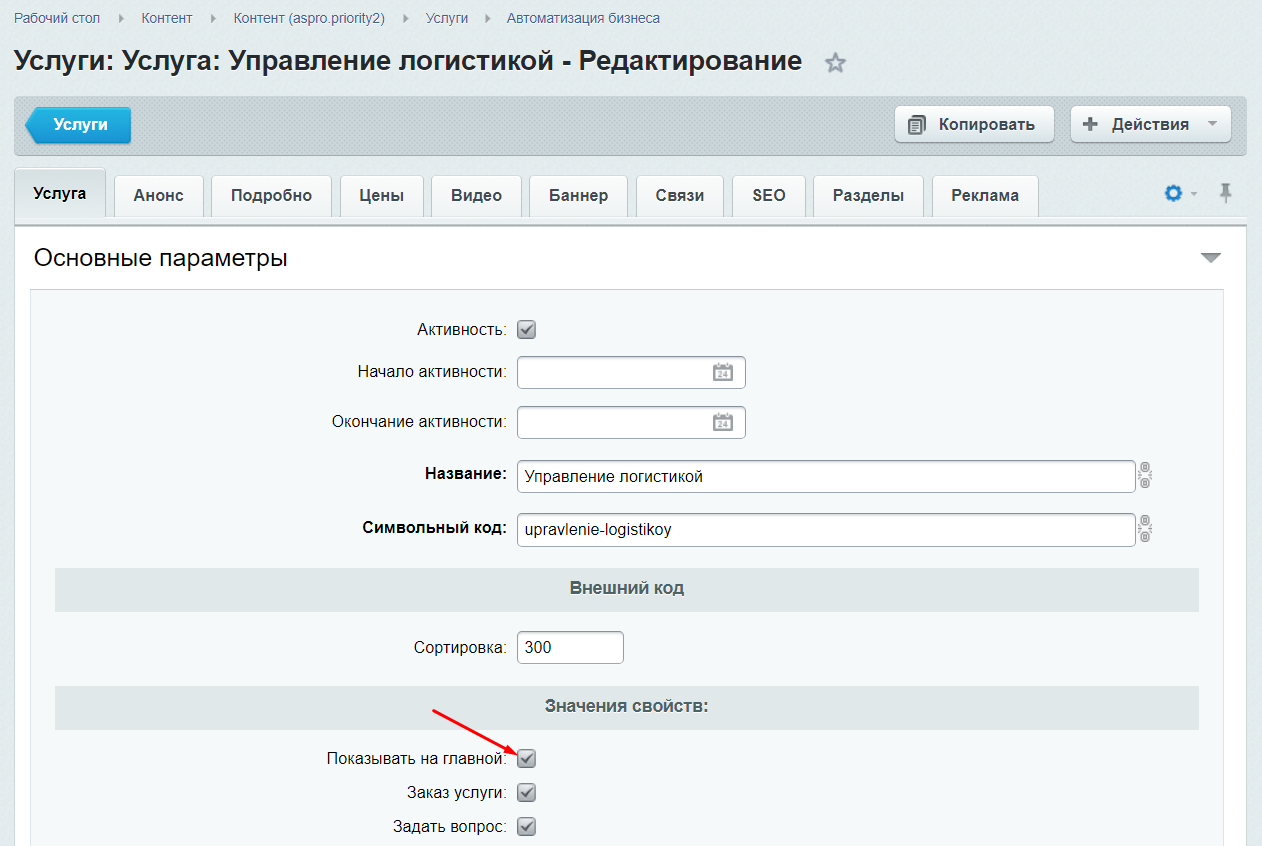Open the SEO tab

(x=769, y=196)
